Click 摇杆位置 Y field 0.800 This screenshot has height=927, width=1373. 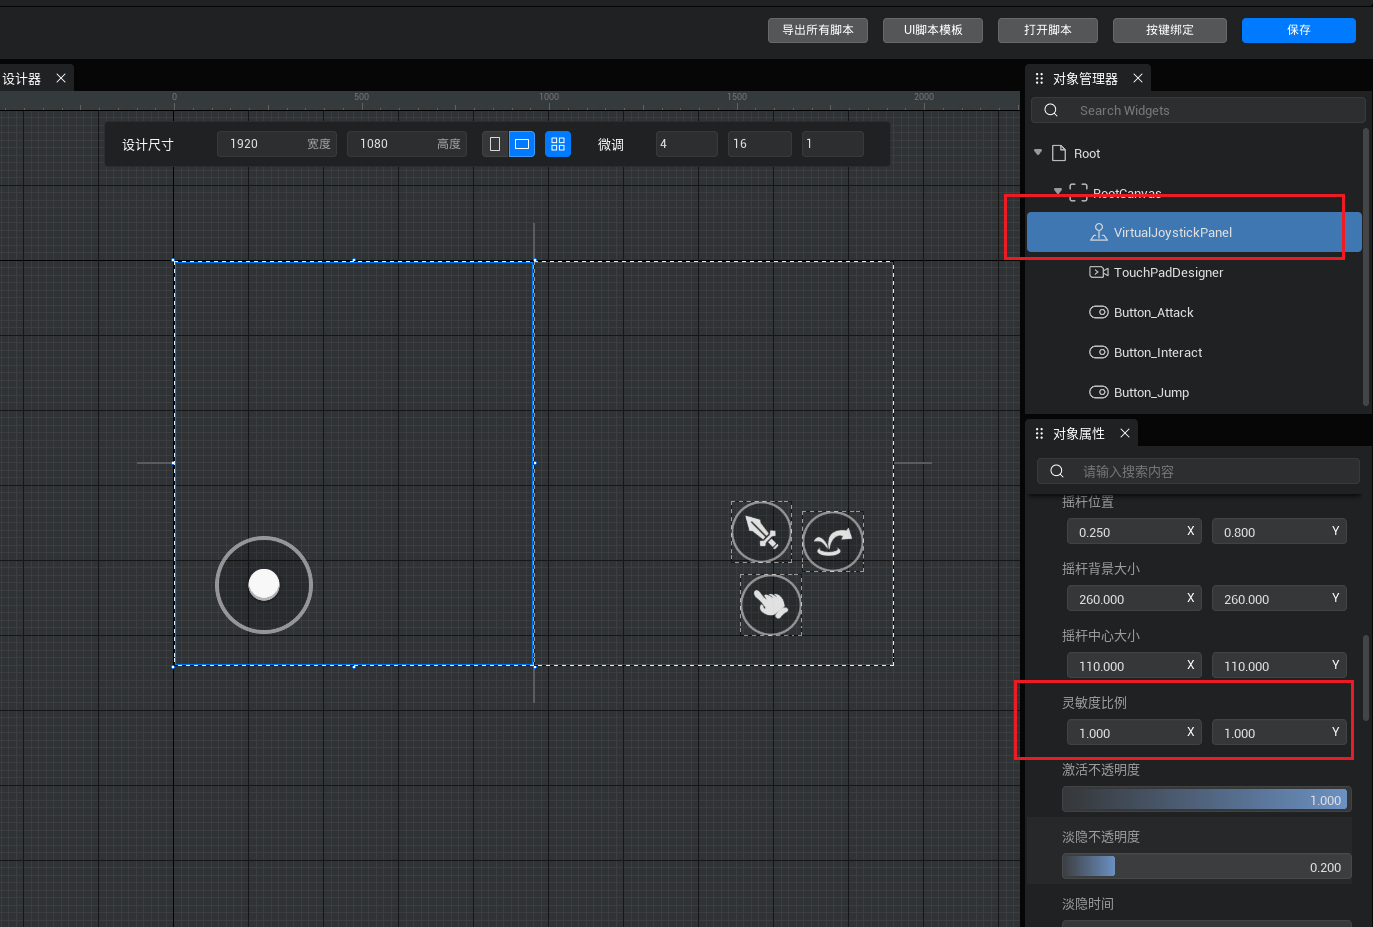[x=1279, y=531]
